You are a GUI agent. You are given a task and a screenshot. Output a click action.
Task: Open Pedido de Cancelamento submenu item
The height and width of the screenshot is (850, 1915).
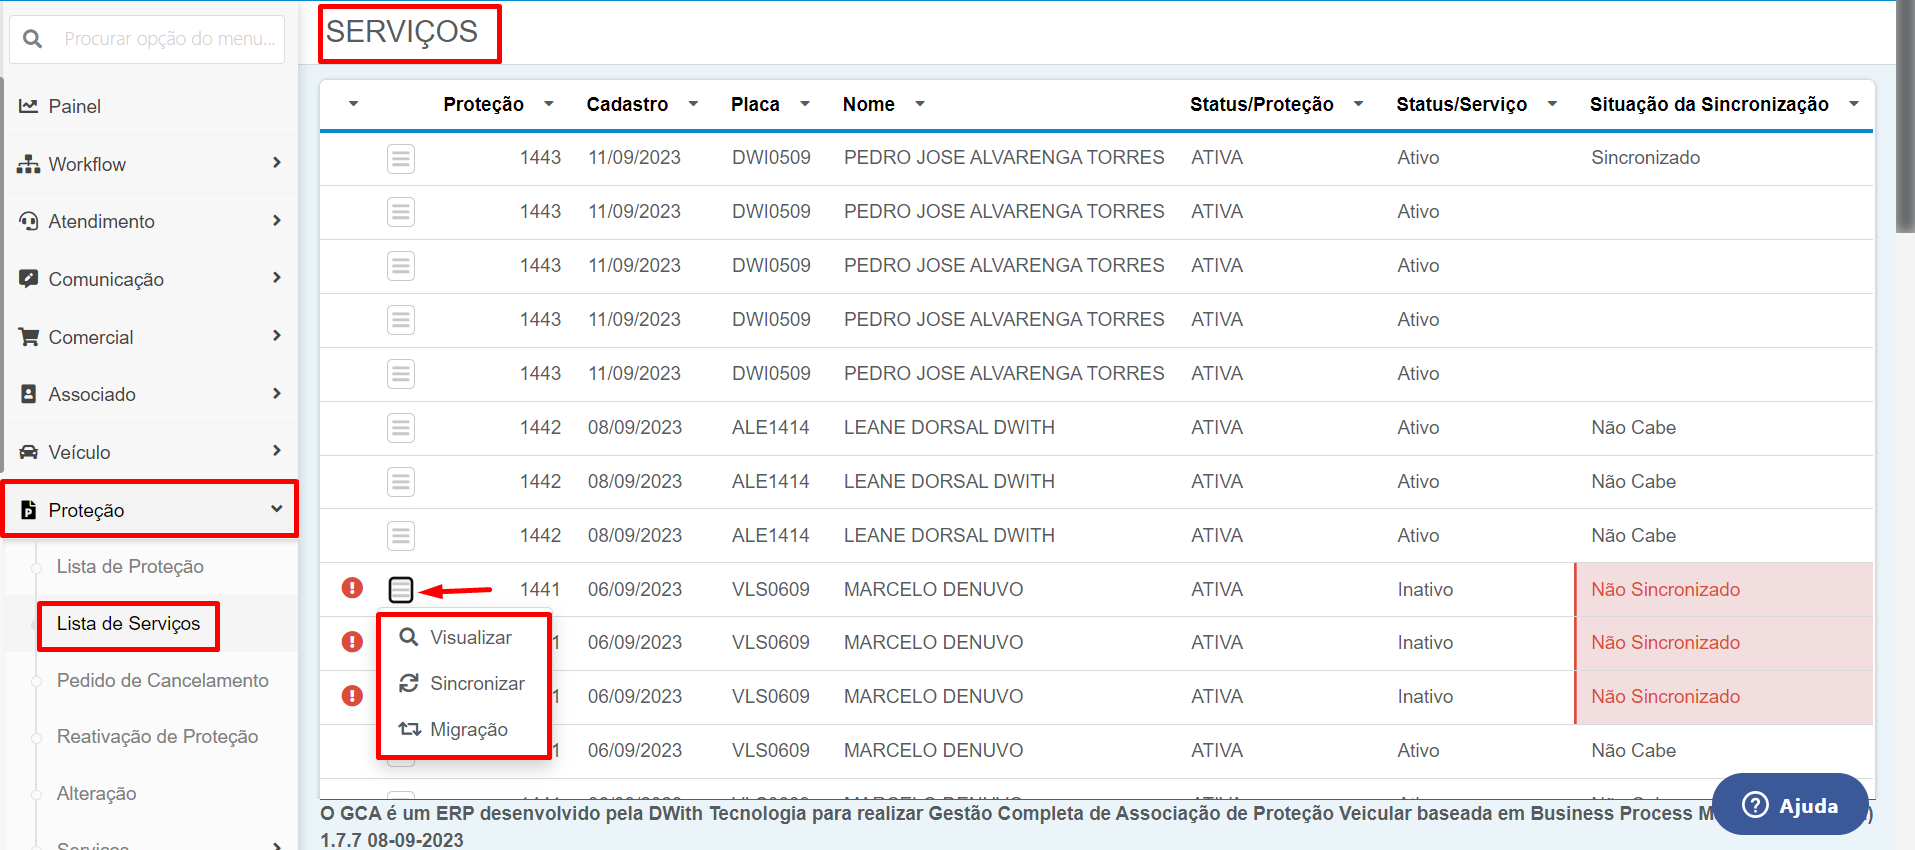[x=163, y=680]
